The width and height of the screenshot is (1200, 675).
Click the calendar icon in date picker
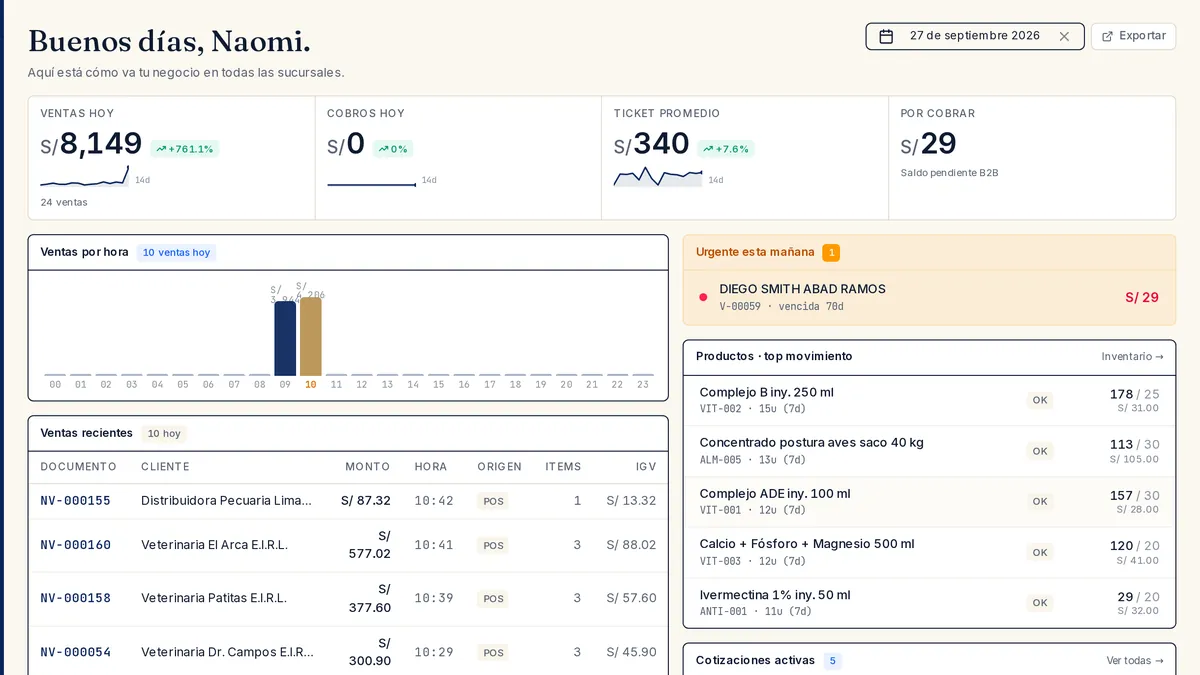[x=886, y=36]
